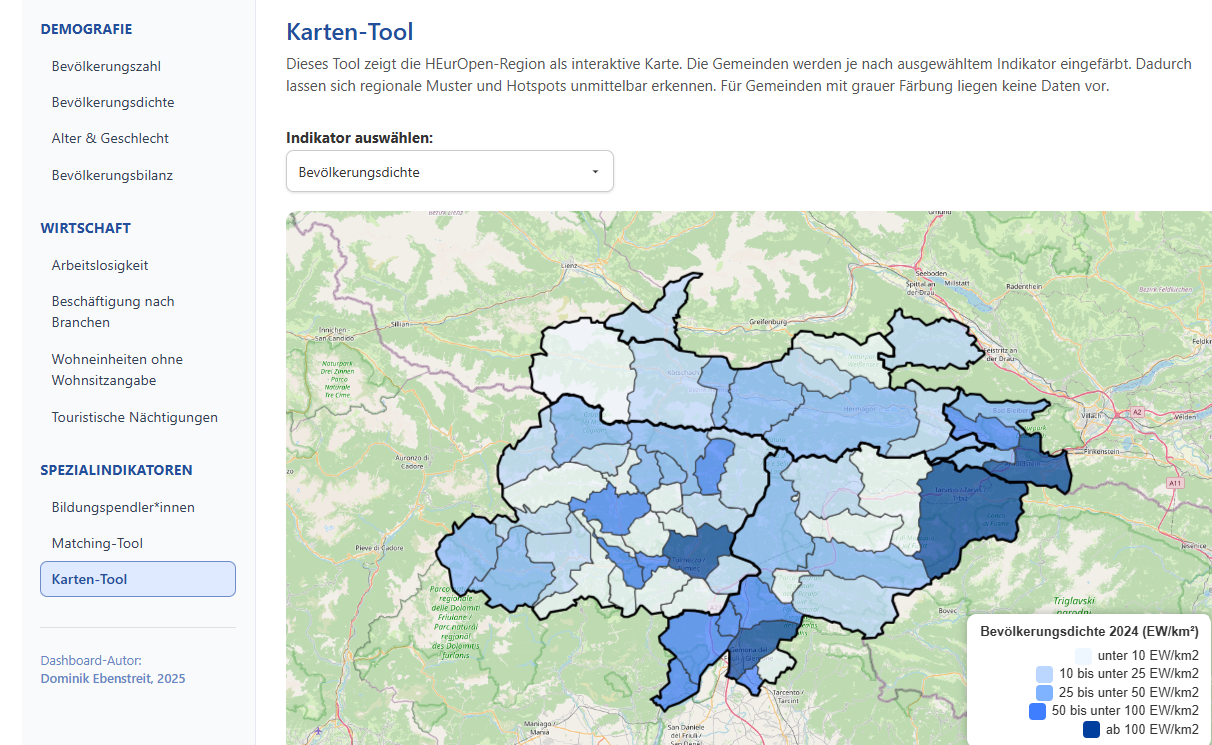
Task: Click the darkest 'ab 100 EW/km2' legend swatch
Action: tap(1091, 730)
